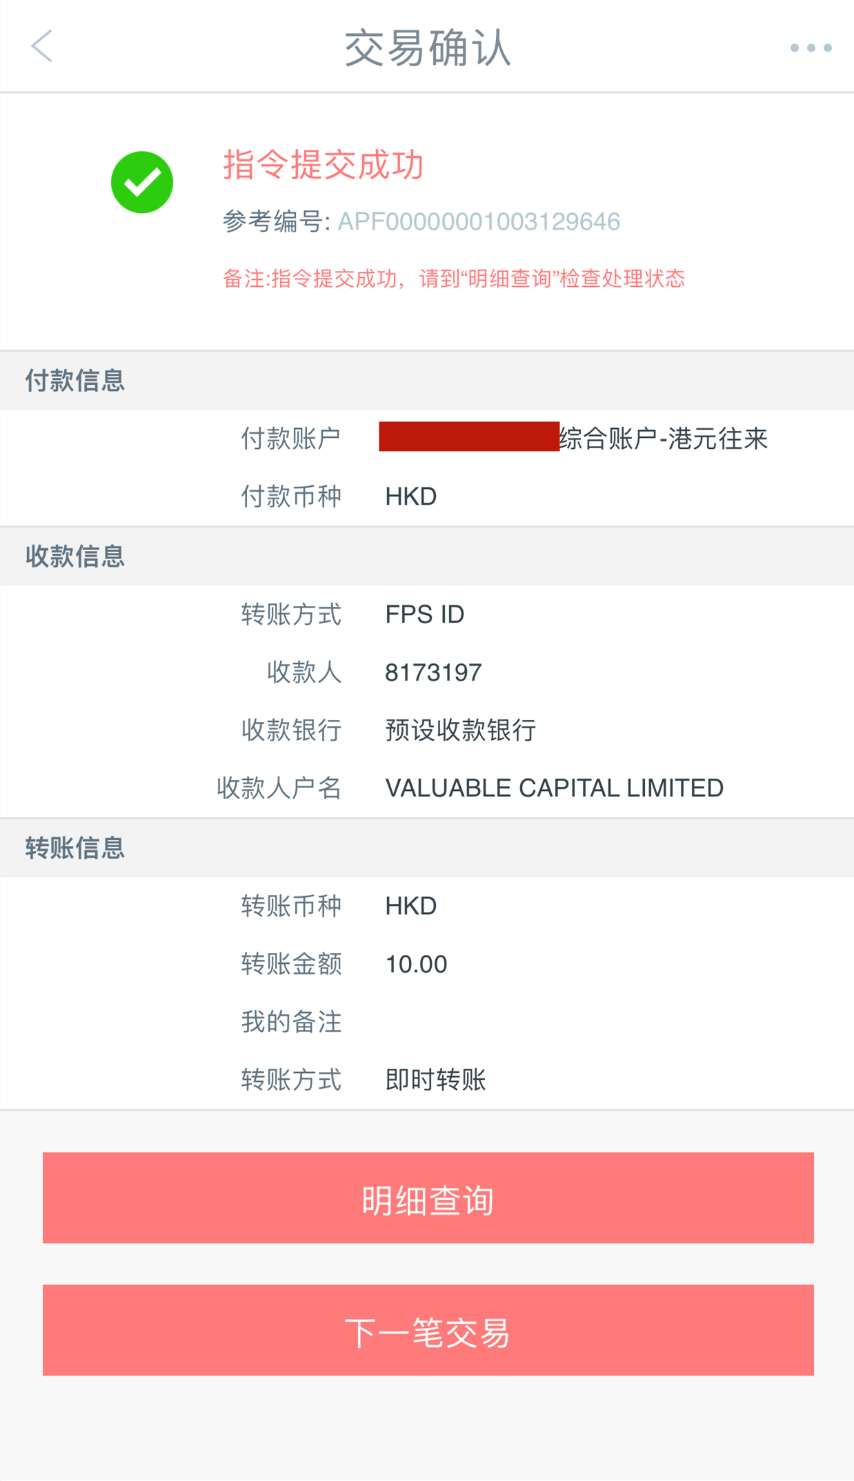The width and height of the screenshot is (854, 1481).
Task: Select the 交易确认 title bar
Action: pyautogui.click(x=427, y=46)
